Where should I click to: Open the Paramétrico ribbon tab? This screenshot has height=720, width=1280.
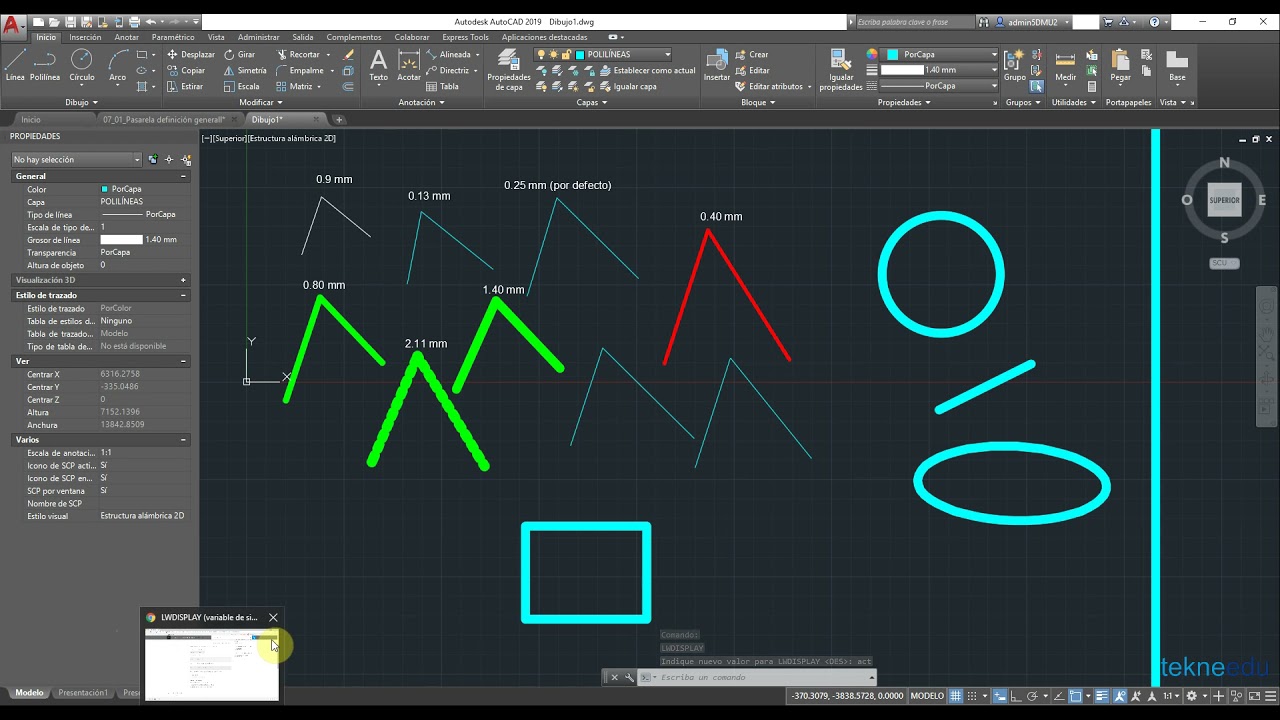(x=173, y=37)
